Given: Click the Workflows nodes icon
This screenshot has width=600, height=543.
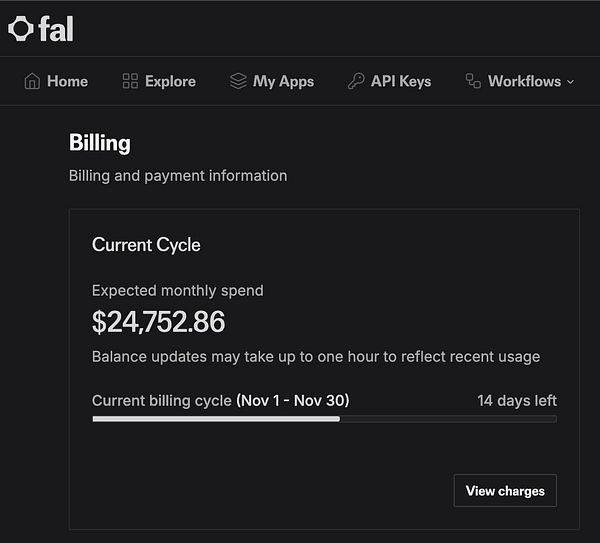Looking at the screenshot, I should (x=474, y=81).
